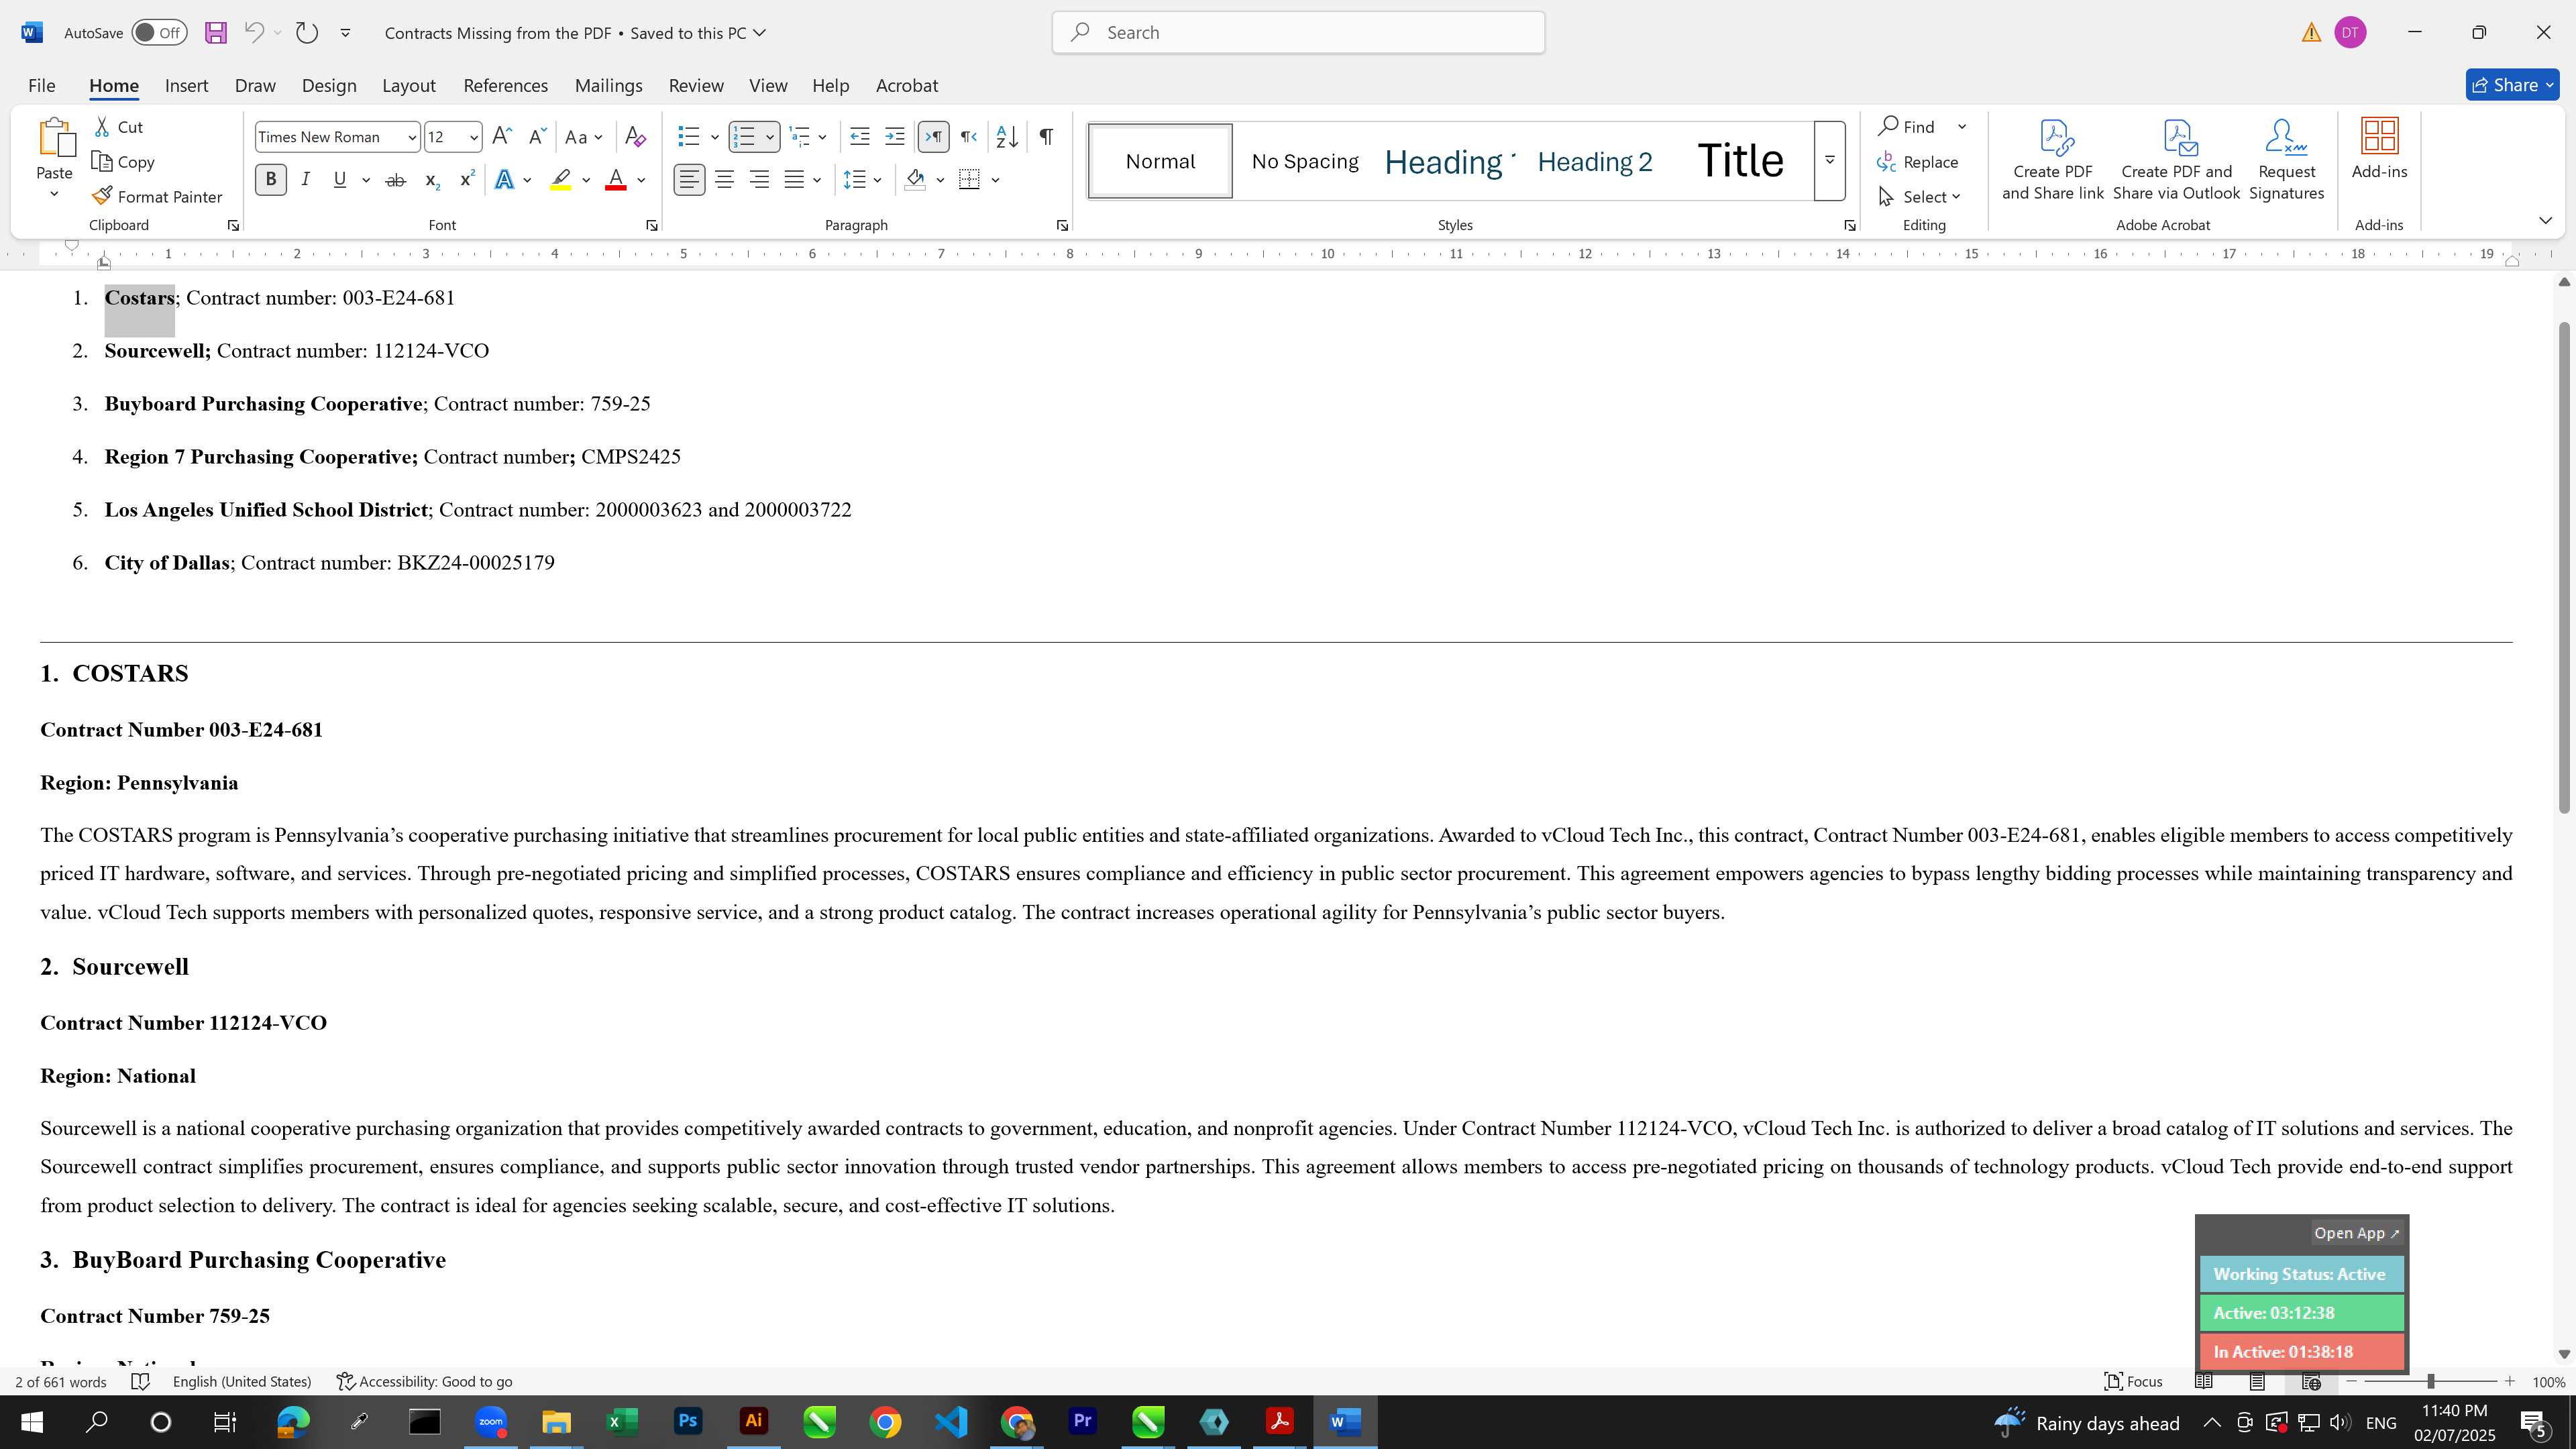Open multilevel list icon
Image resolution: width=2576 pixels, height=1449 pixels.
tap(799, 137)
